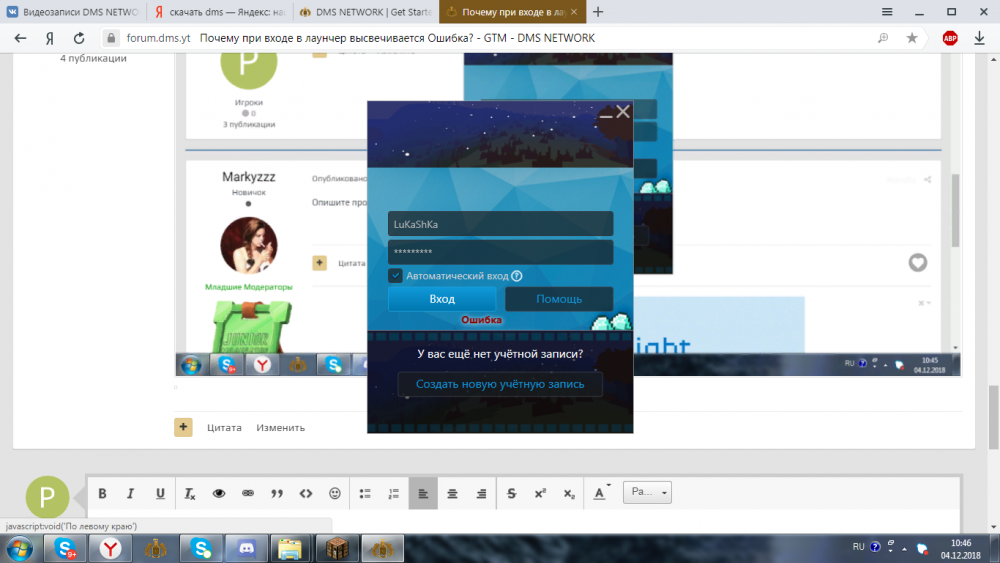The image size is (1000, 563).
Task: Open the emoji picker
Action: tap(335, 494)
